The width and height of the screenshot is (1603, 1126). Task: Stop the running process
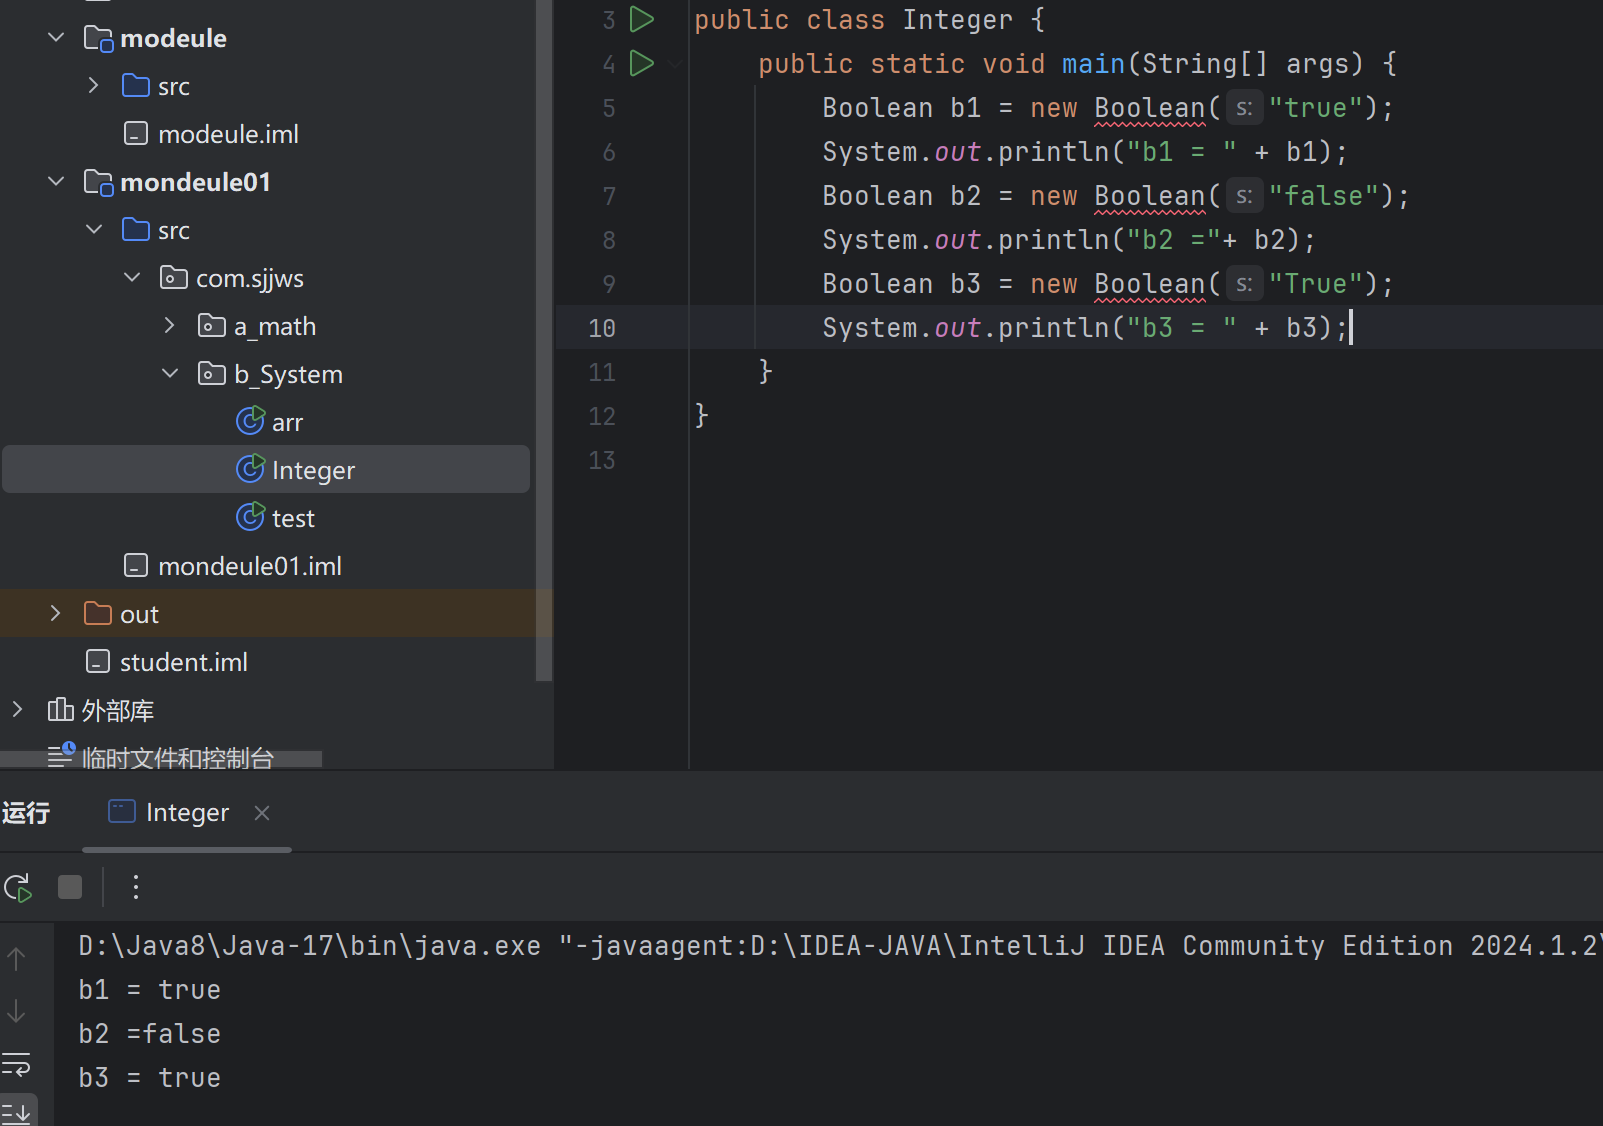tap(70, 887)
